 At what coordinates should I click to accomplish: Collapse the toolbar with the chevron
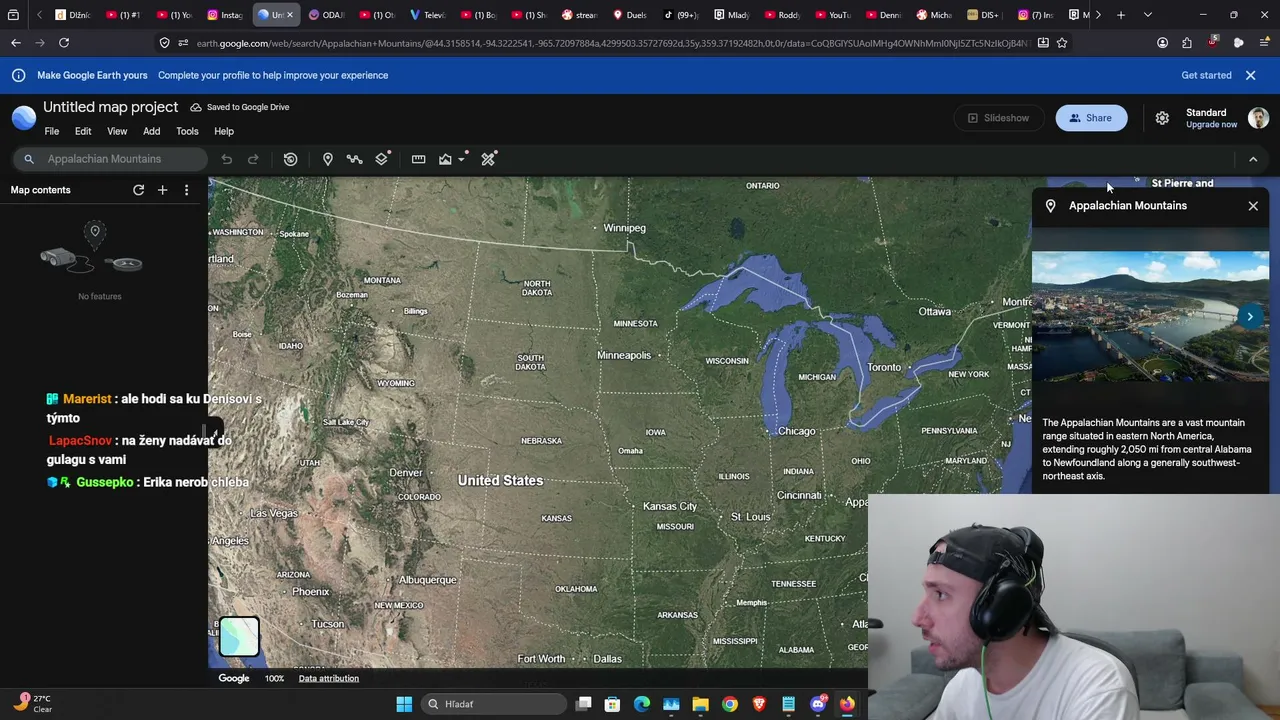pyautogui.click(x=1253, y=159)
